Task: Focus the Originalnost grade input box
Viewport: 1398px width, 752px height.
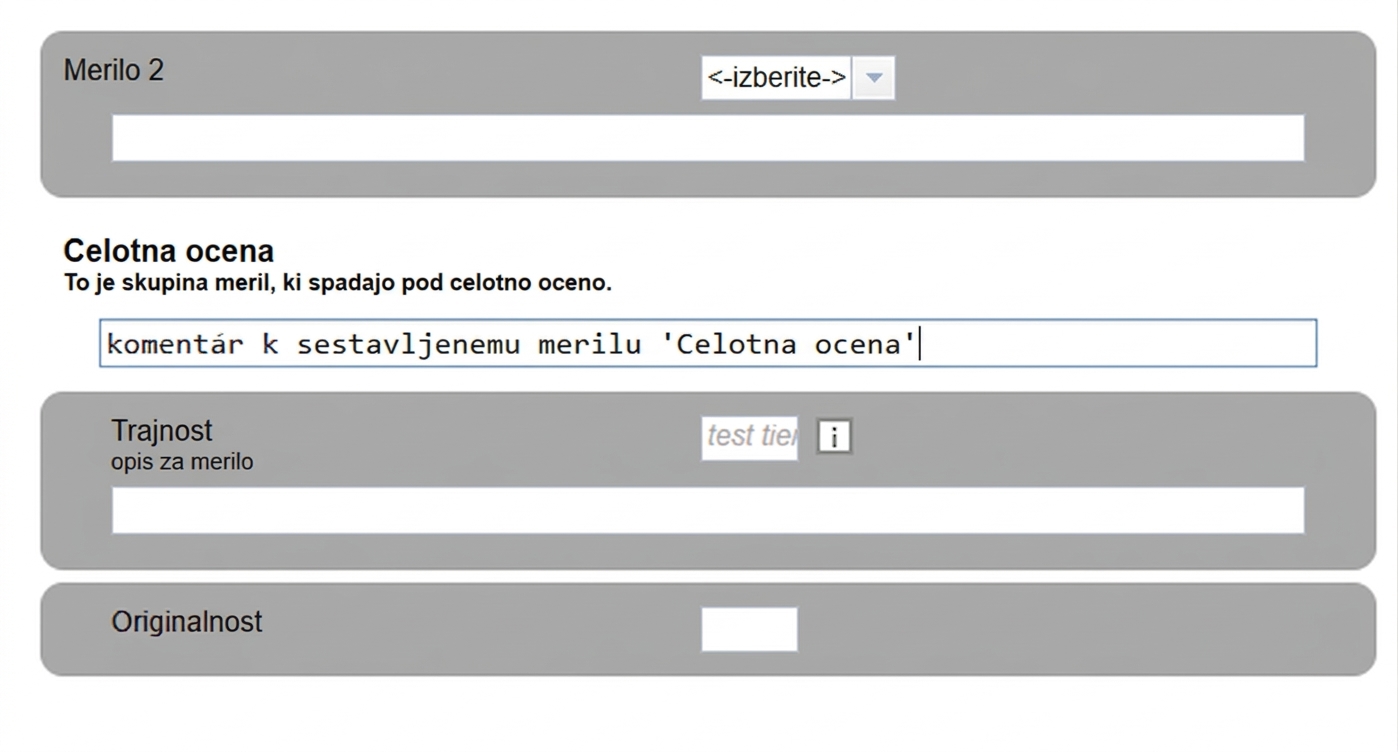Action: 750,629
